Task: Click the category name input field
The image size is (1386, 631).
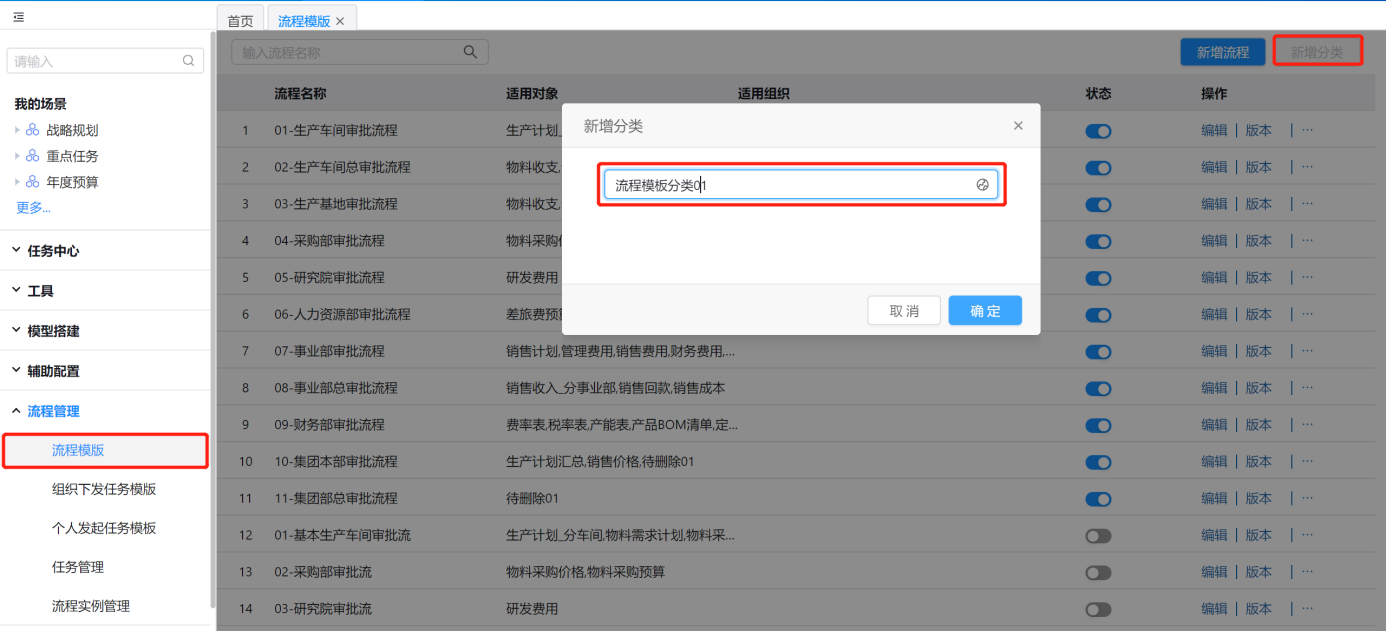Action: pyautogui.click(x=790, y=185)
